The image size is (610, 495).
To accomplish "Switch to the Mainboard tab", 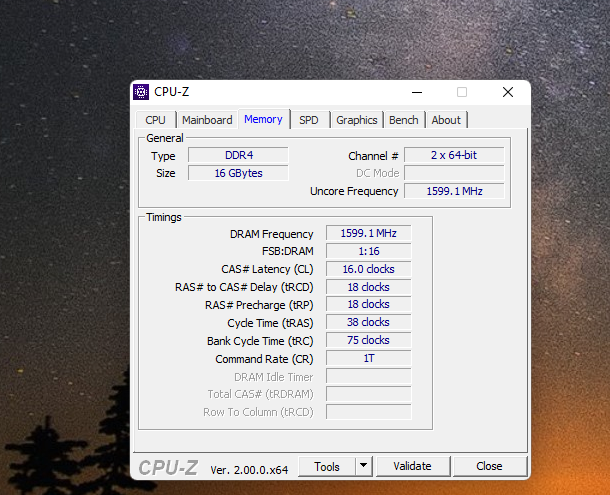I will [207, 120].
